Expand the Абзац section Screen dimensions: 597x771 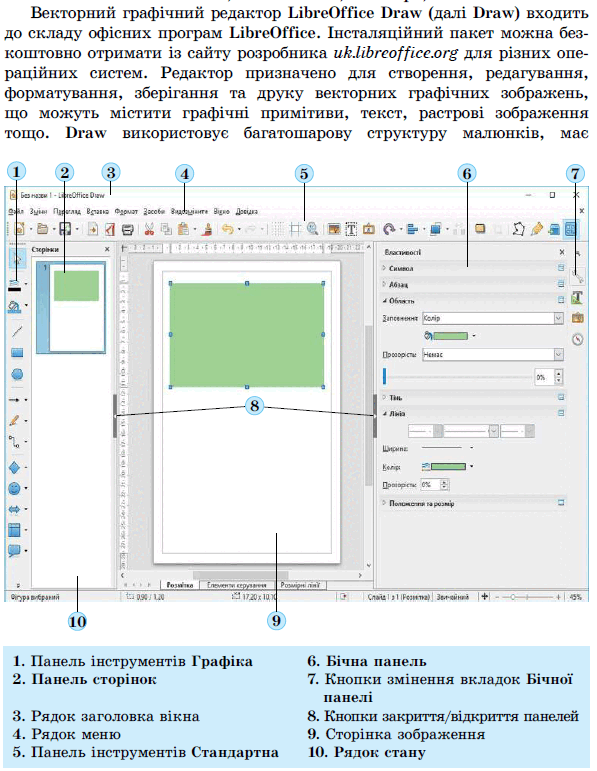tap(473, 285)
